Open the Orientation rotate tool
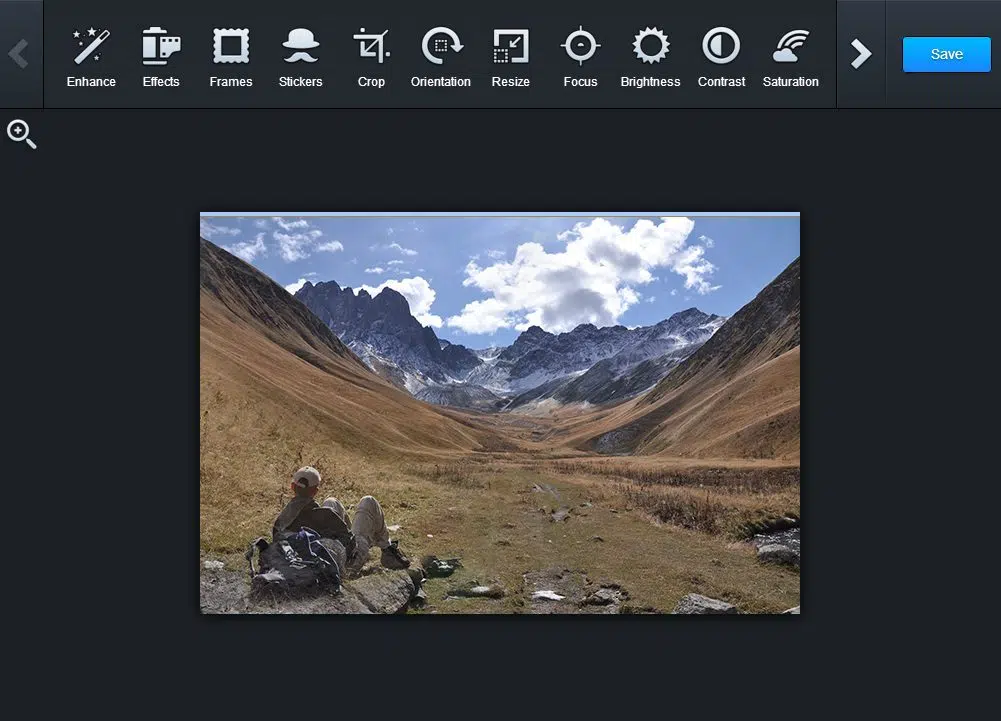Screen dimensions: 1001x721 pos(441,47)
